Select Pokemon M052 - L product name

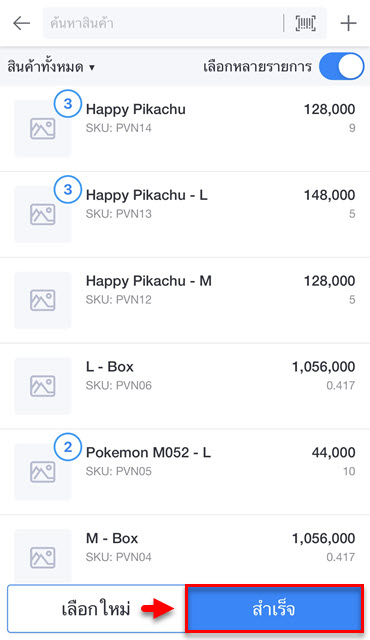point(148,453)
